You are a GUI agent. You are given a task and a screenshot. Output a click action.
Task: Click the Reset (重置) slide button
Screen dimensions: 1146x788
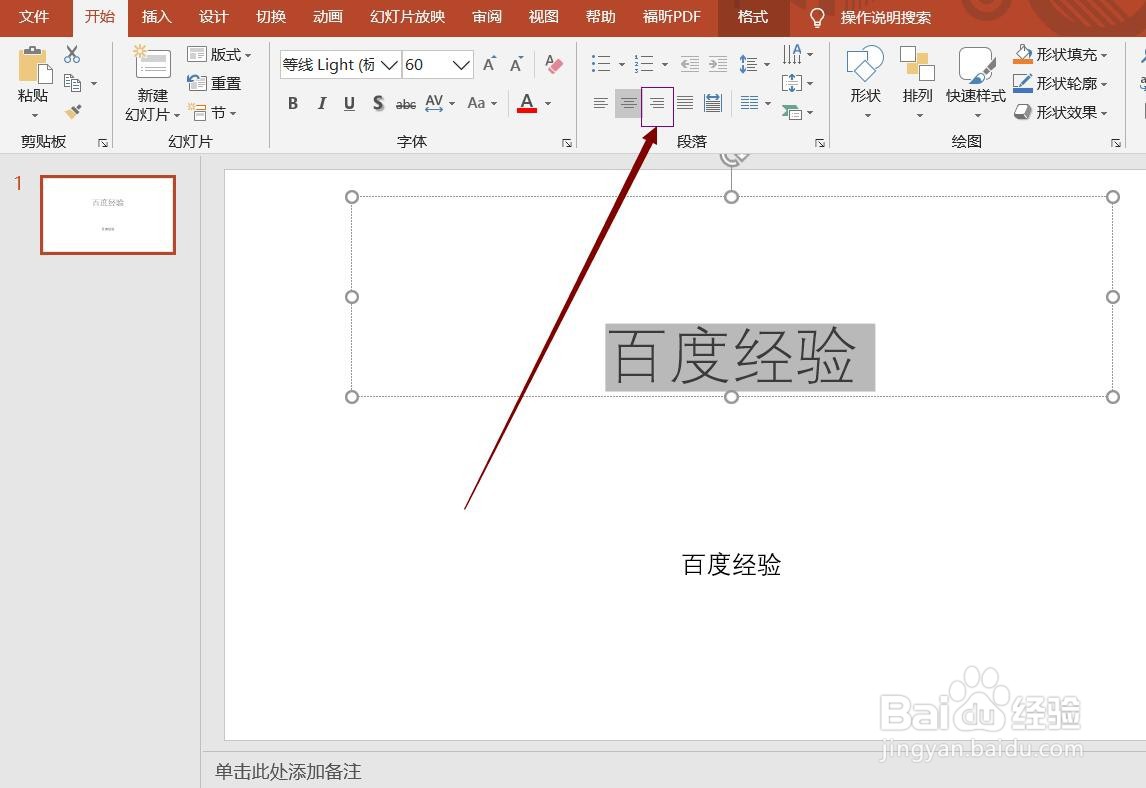pyautogui.click(x=214, y=83)
